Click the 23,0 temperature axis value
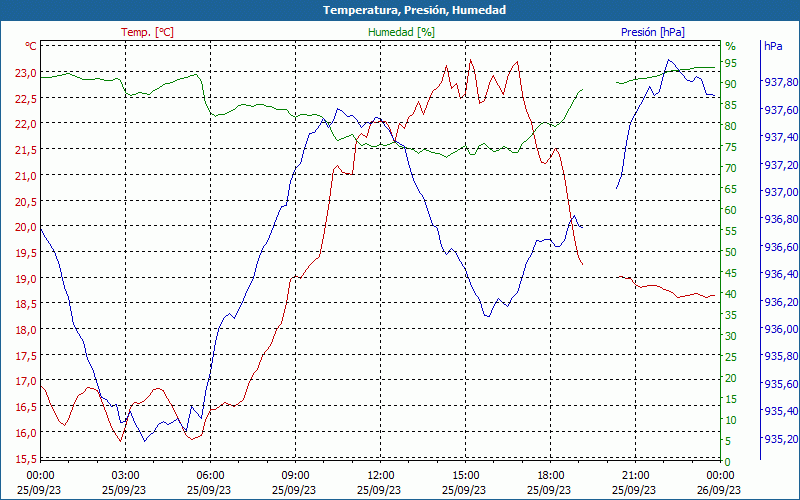Viewport: 800px width, 500px height. (26, 73)
